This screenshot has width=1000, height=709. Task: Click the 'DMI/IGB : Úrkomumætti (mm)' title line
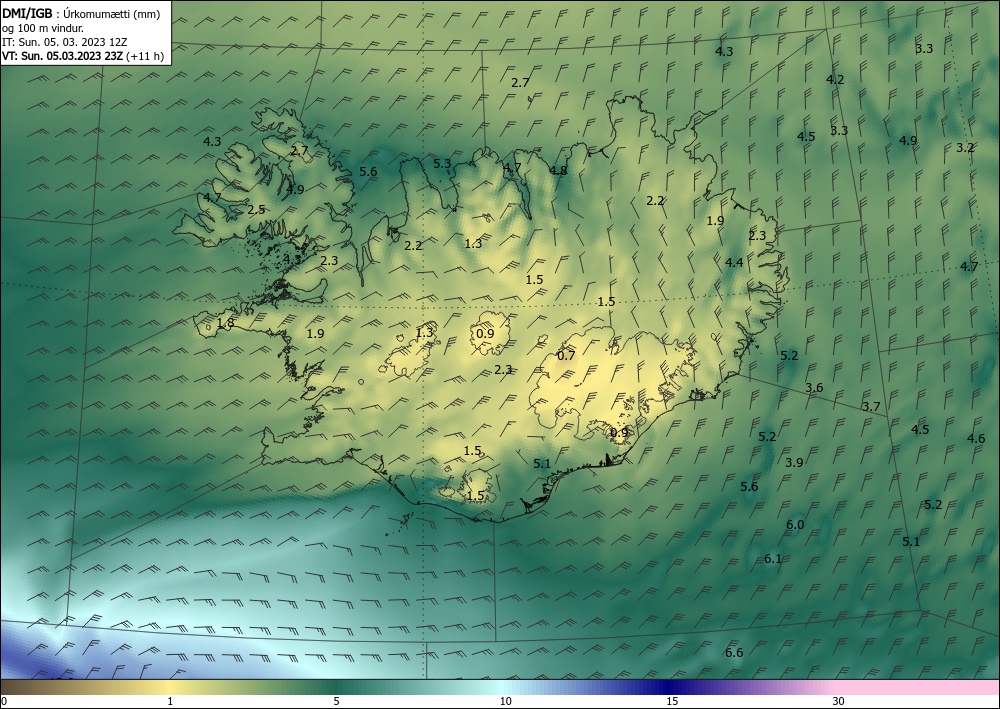point(80,14)
